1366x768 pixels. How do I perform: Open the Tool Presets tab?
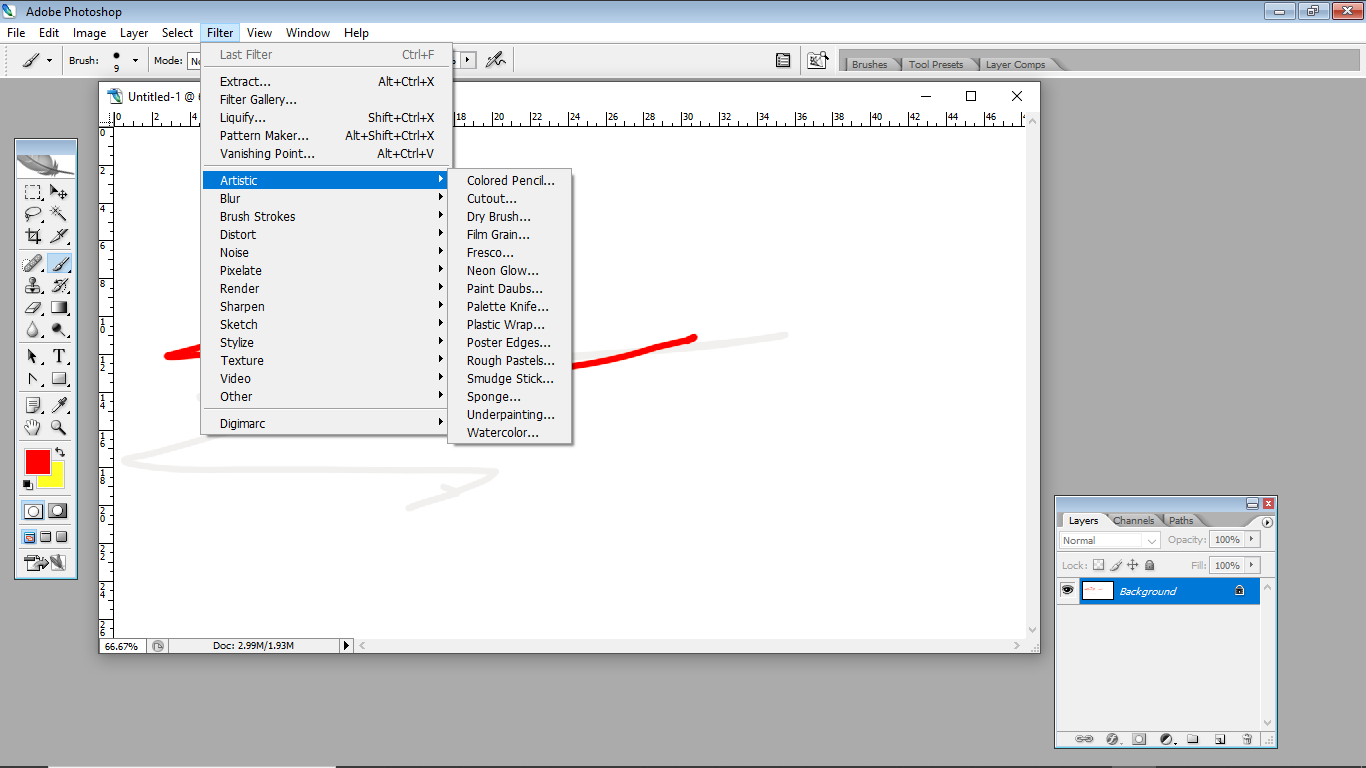point(936,64)
